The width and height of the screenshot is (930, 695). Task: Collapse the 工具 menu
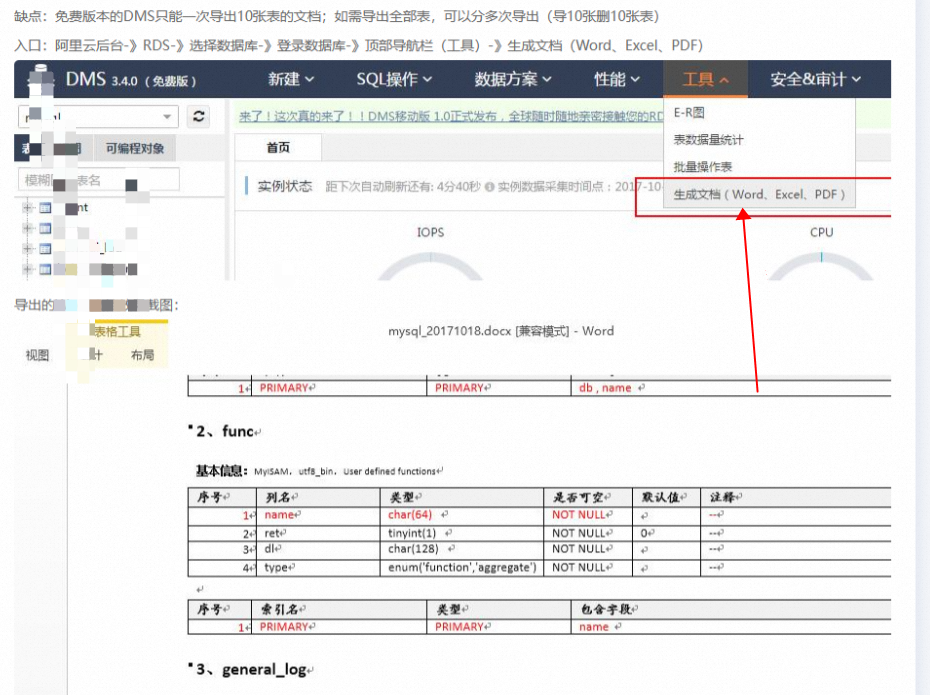tap(705, 79)
